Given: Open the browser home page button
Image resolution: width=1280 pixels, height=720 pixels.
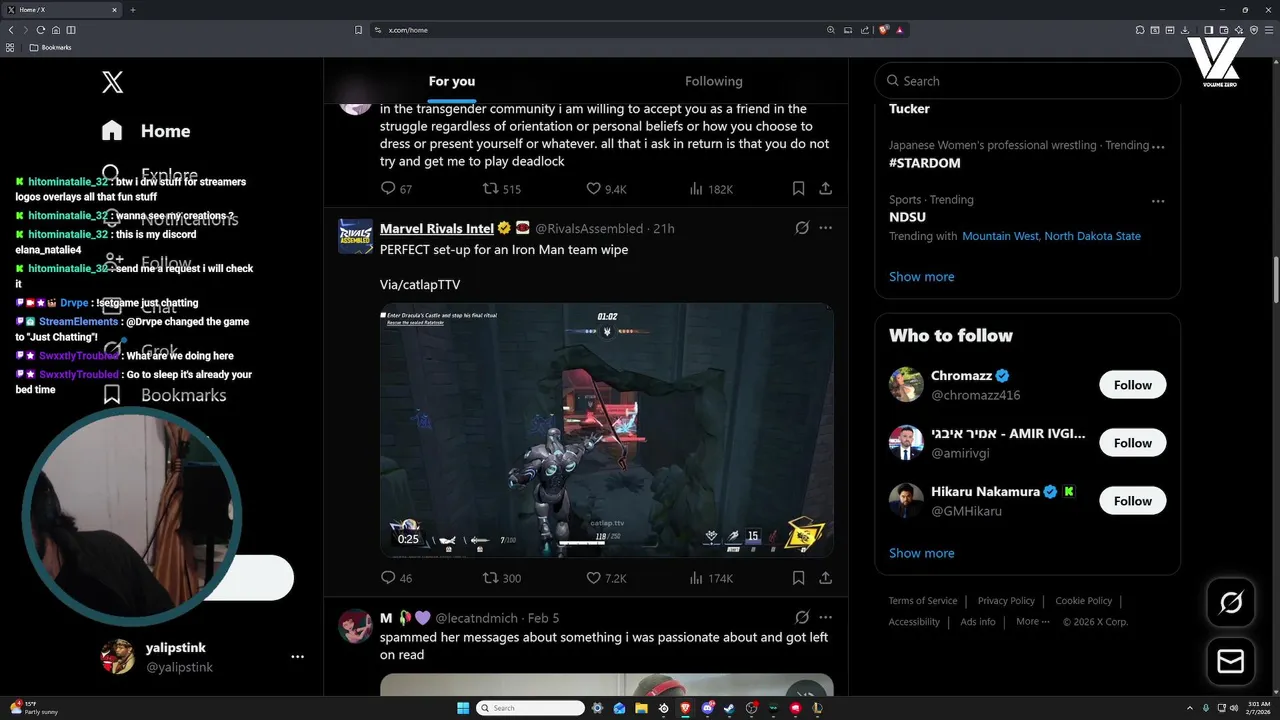Looking at the screenshot, I should pyautogui.click(x=56, y=30).
